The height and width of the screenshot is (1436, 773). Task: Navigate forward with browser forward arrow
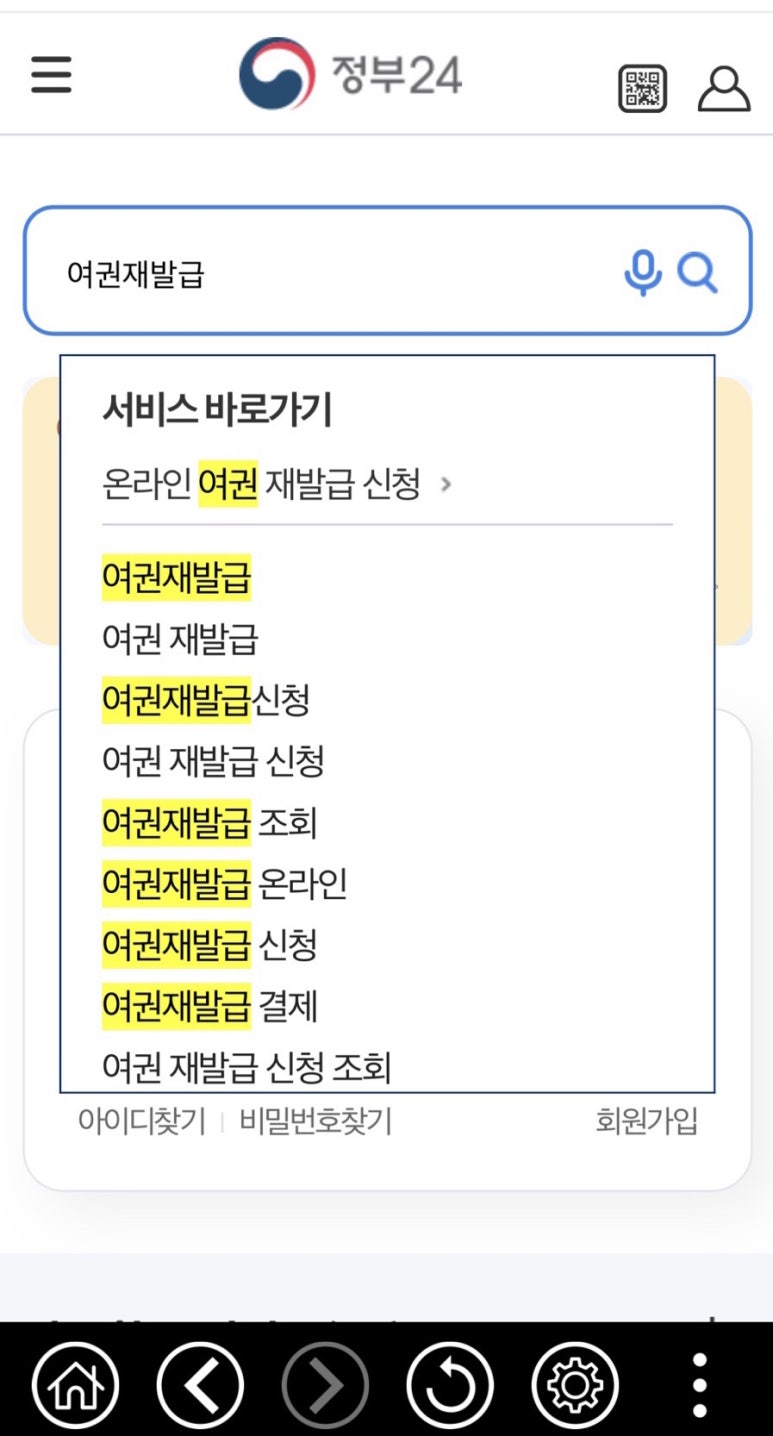click(325, 1385)
